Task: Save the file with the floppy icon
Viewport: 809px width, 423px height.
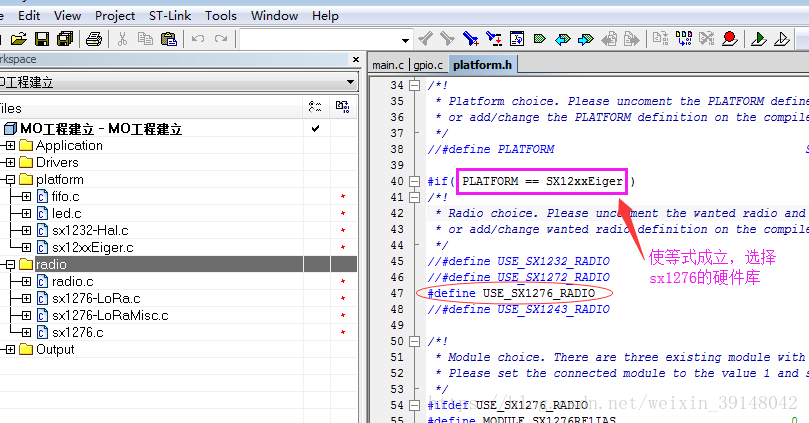Action: point(42,39)
